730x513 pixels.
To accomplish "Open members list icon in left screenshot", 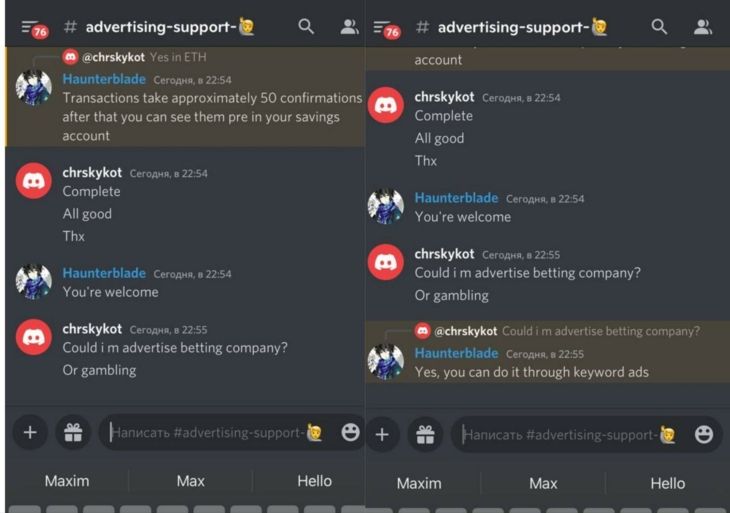I will coord(349,27).
